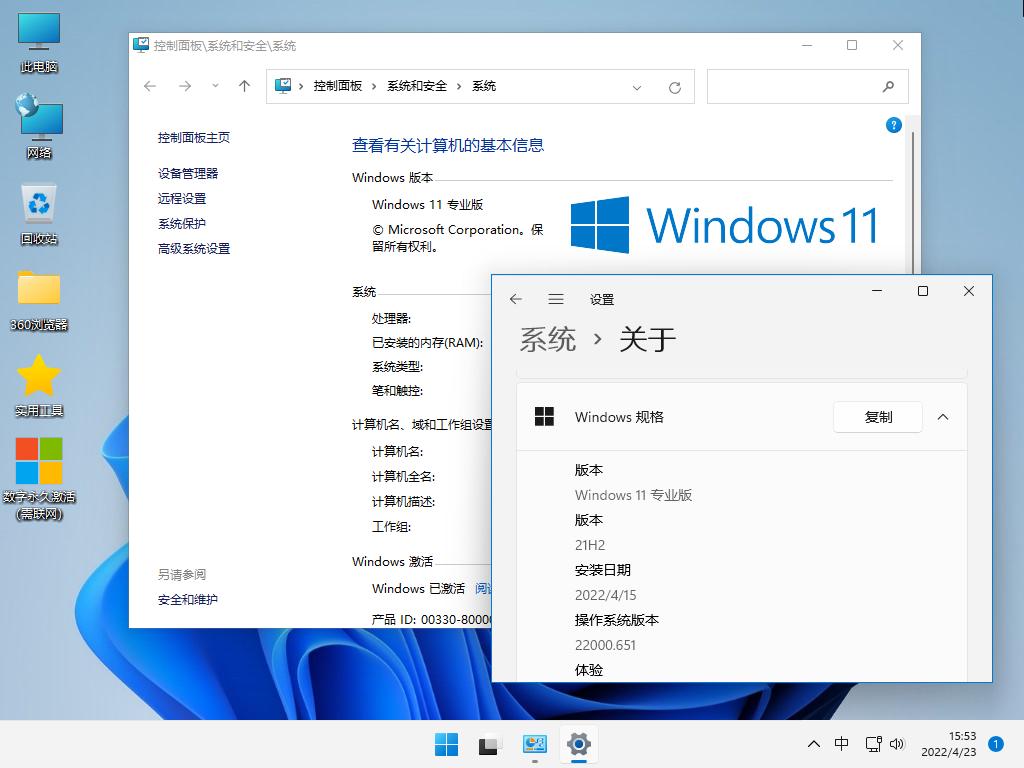Click the Start button on the taskbar

point(447,744)
